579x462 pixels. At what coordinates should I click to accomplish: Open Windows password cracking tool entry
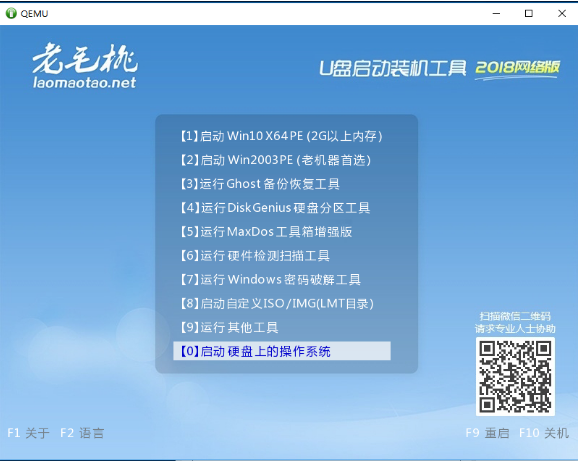click(270, 280)
